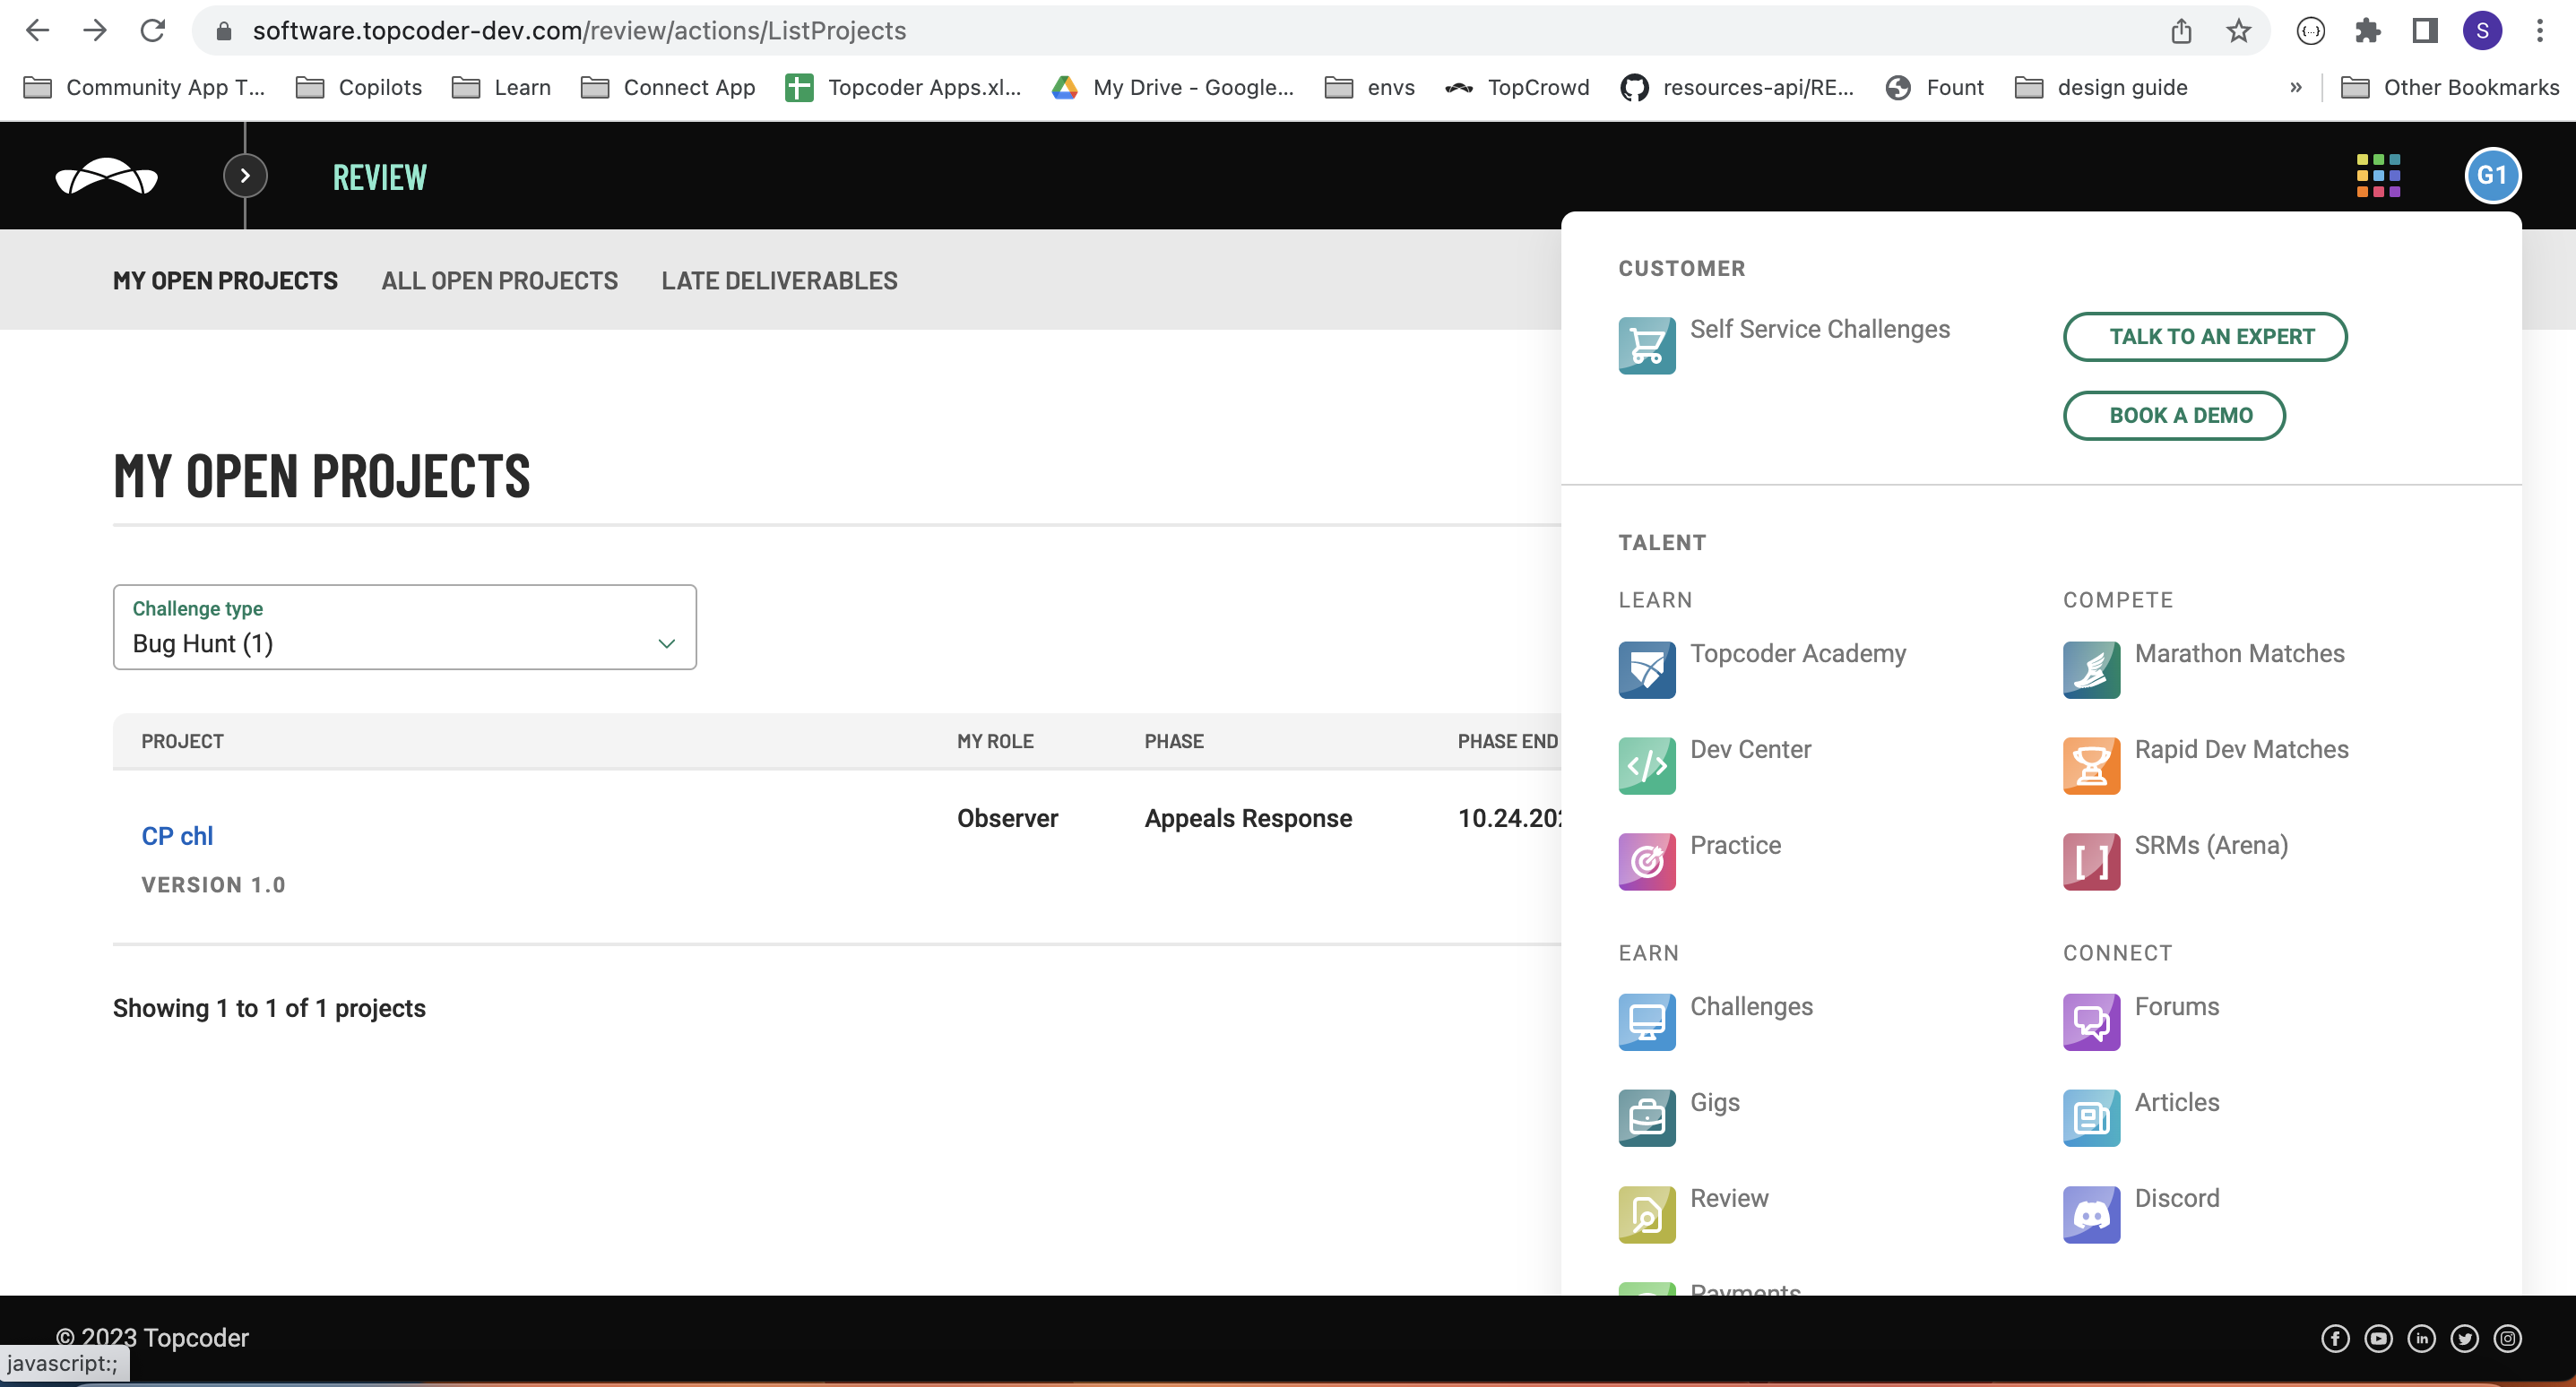Bookmark this page with the star icon
This screenshot has height=1387, width=2576.
(2238, 31)
